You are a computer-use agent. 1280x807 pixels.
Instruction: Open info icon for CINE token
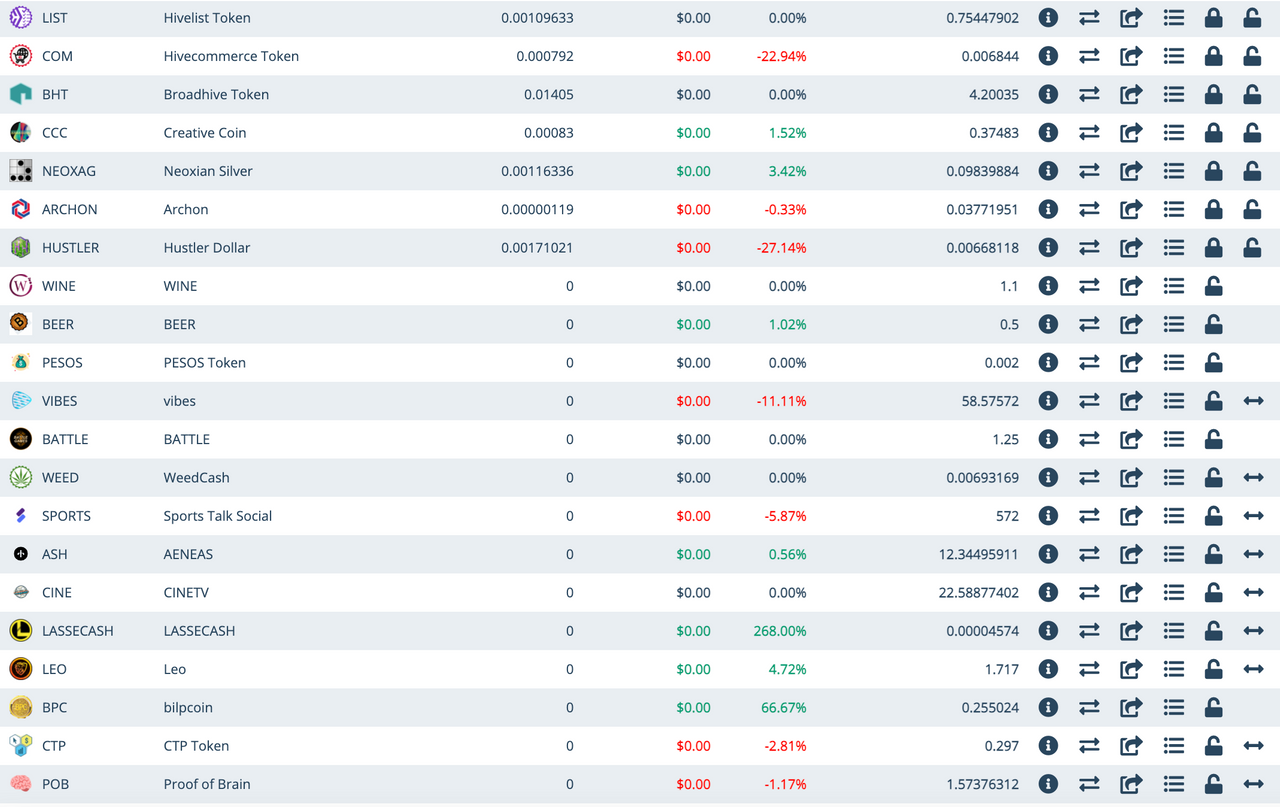pos(1048,592)
